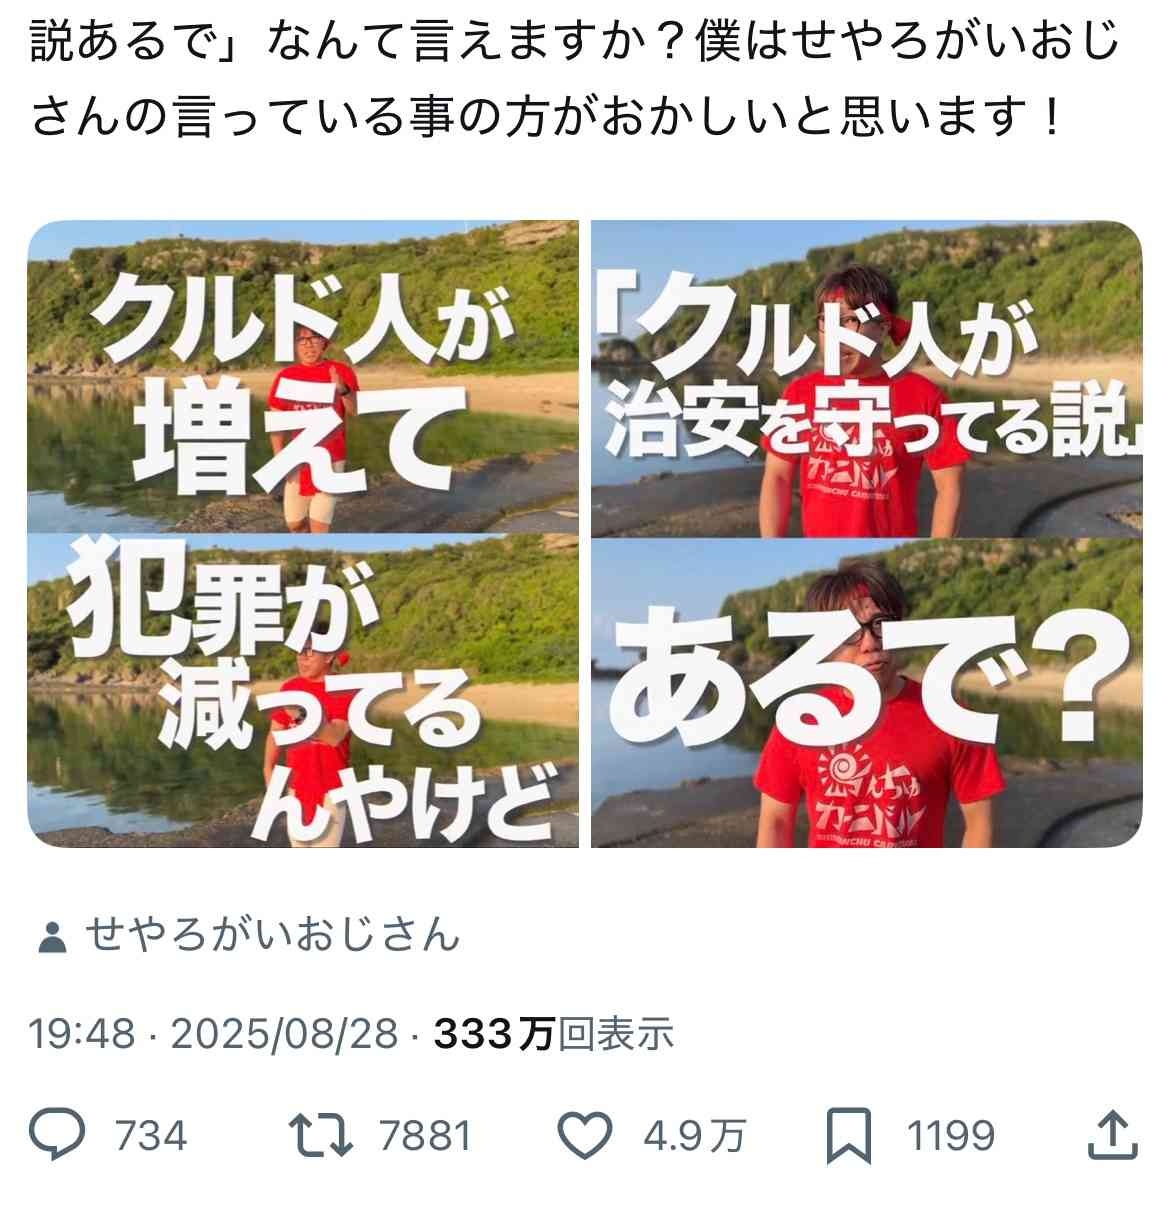Tap the 1199 bookmarks count
This screenshot has width=1170, height=1211.
coord(950,1136)
